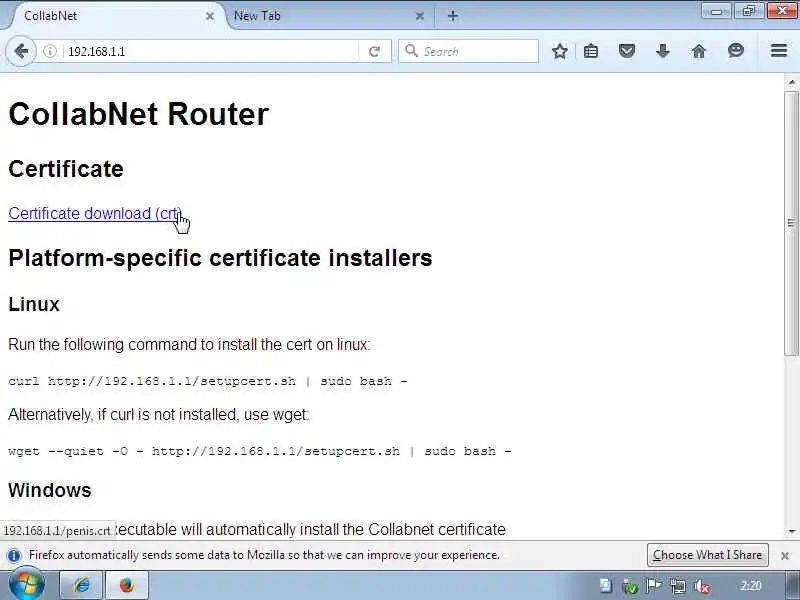Click the Windows section heading
800x600 pixels.
[x=50, y=490]
